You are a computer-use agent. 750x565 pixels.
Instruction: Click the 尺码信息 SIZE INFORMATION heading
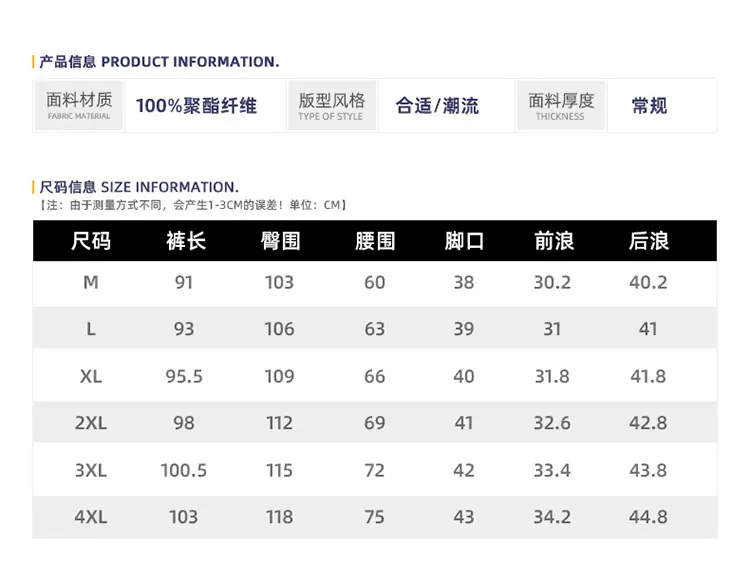139,187
